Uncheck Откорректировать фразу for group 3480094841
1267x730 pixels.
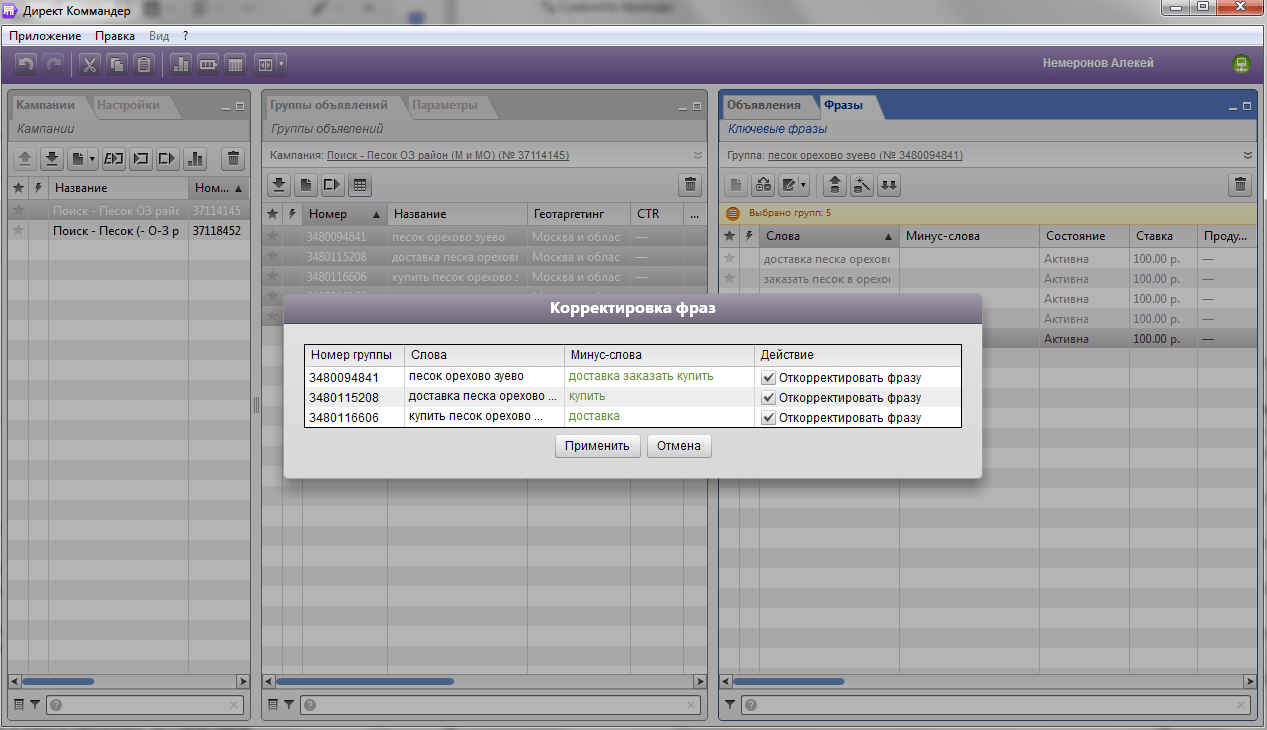(x=768, y=378)
